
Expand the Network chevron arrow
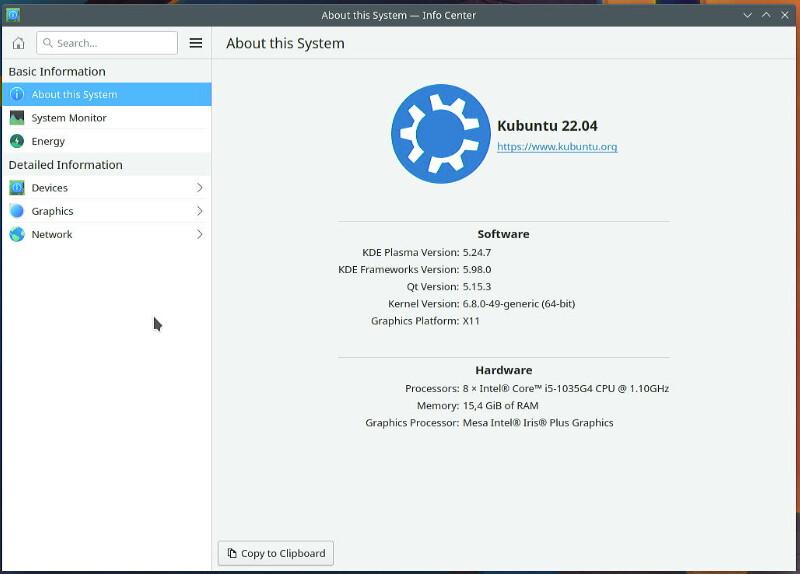click(x=199, y=235)
